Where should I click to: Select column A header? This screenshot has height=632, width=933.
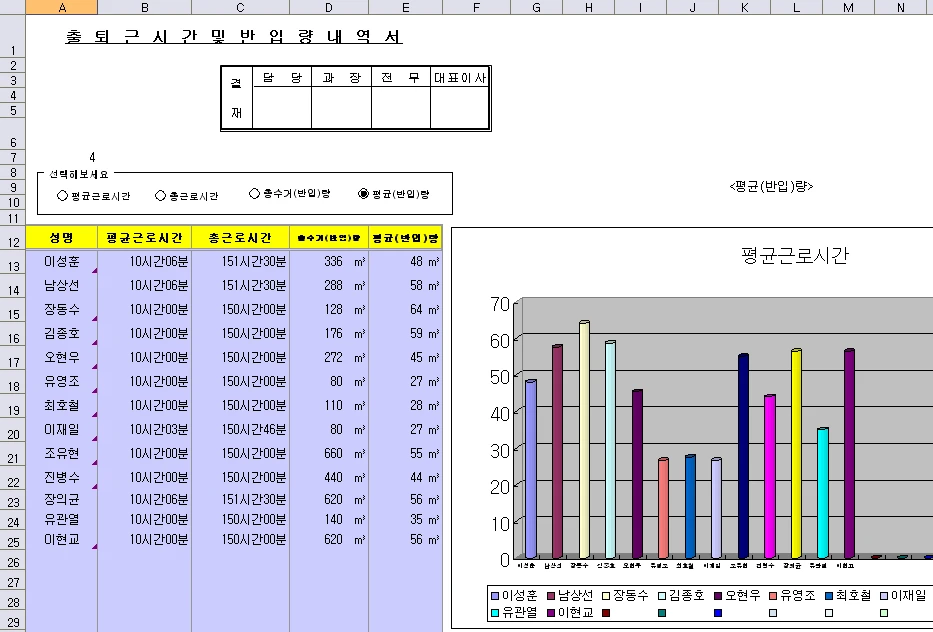coord(62,7)
